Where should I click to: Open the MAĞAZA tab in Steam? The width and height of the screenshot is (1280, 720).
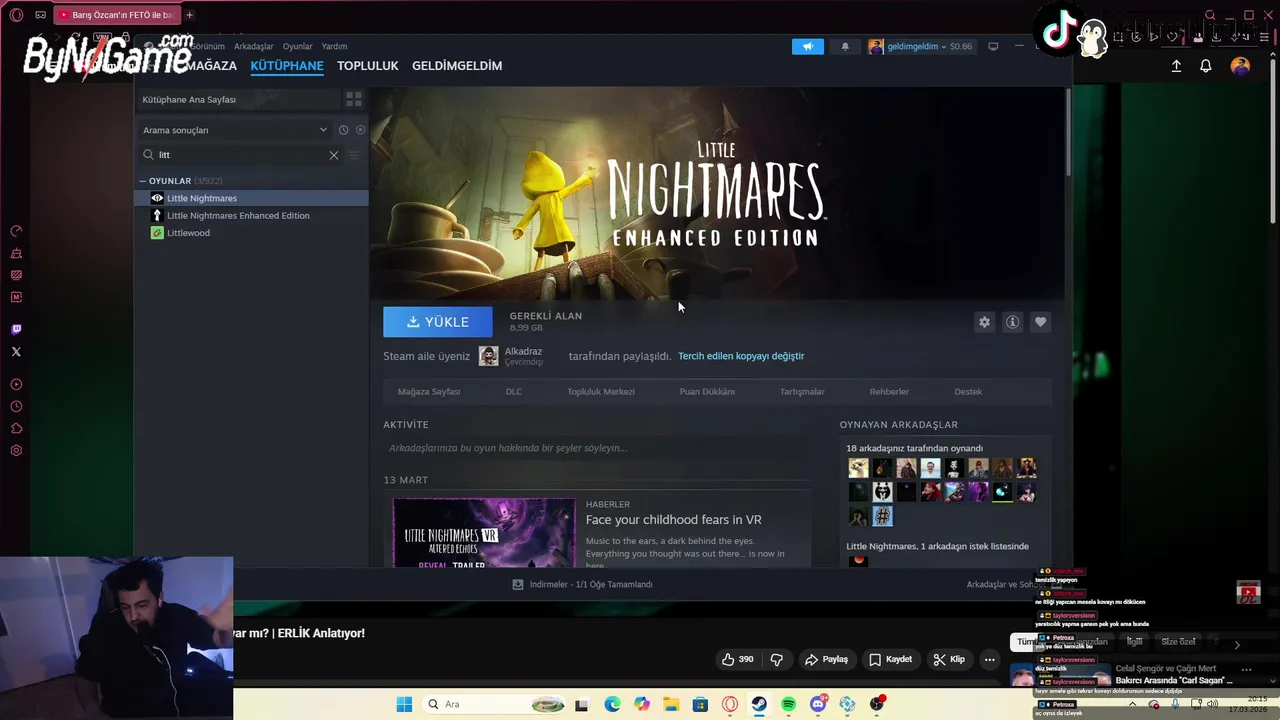212,66
